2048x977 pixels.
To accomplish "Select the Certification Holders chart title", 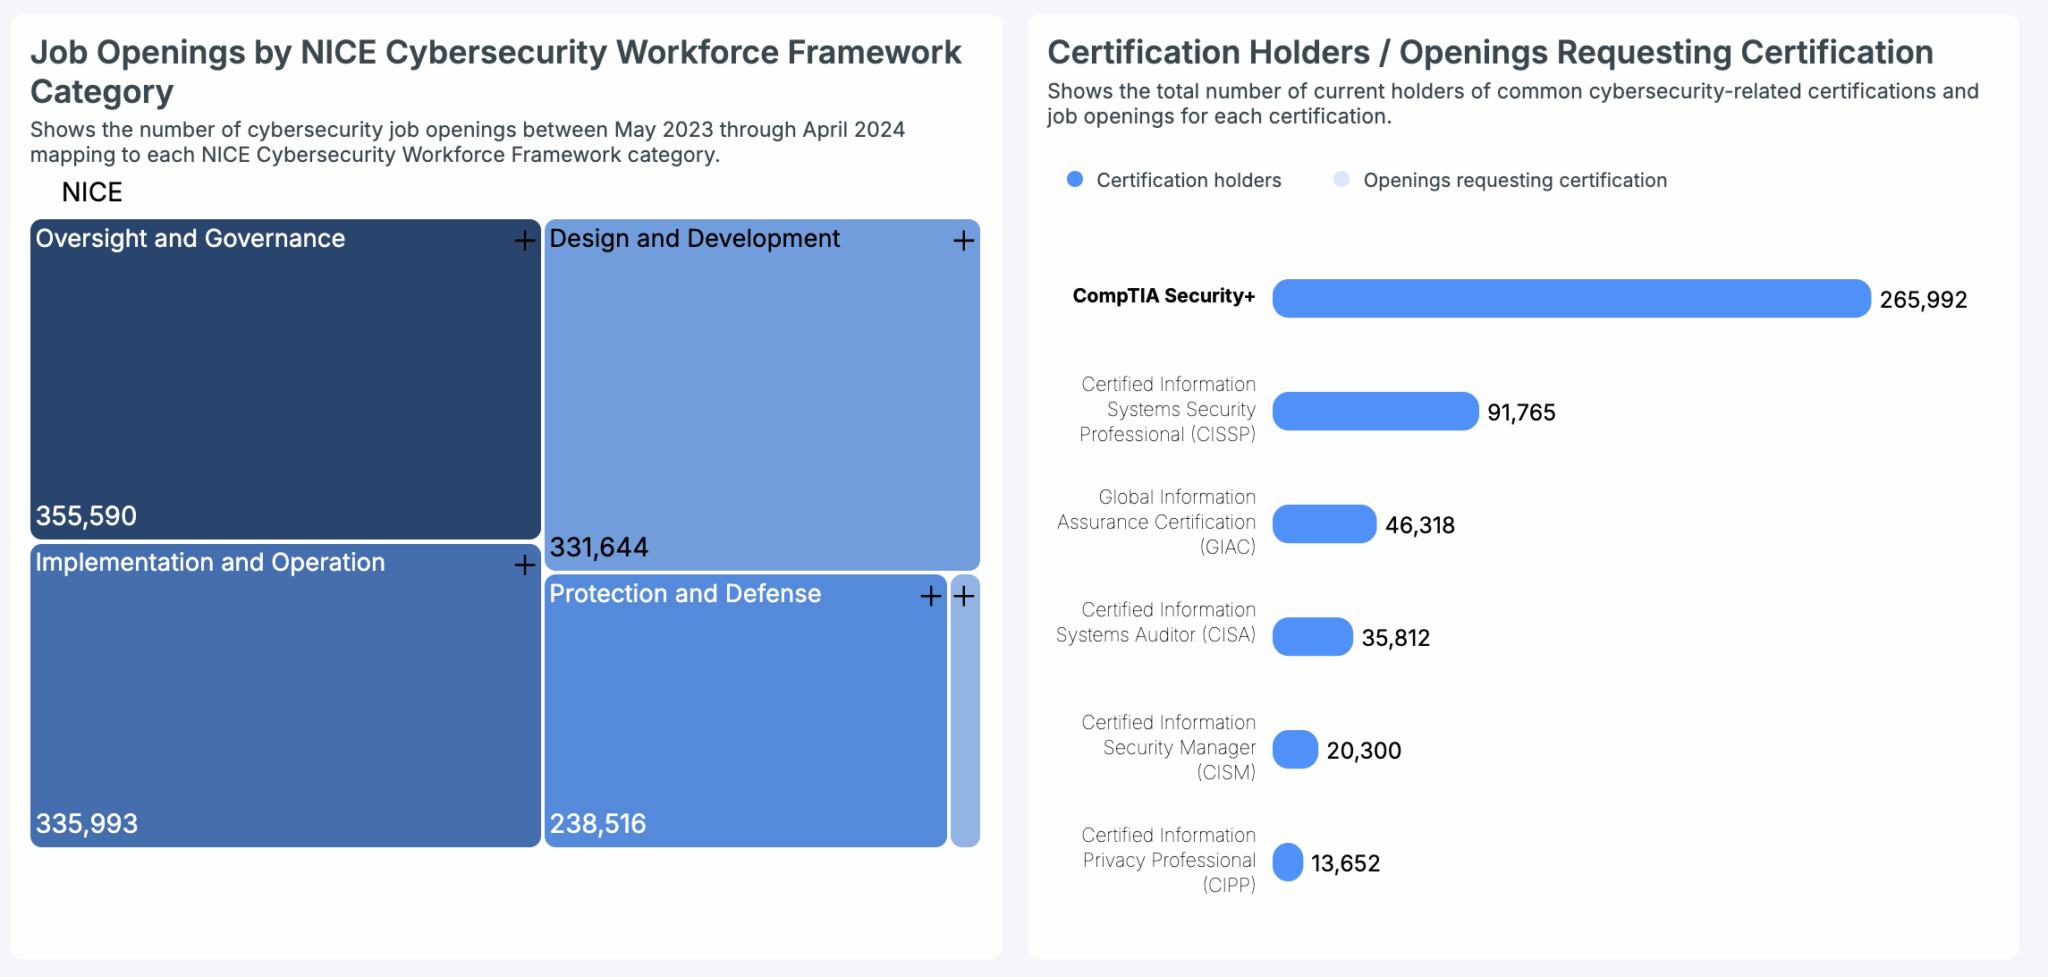I will coord(1488,52).
